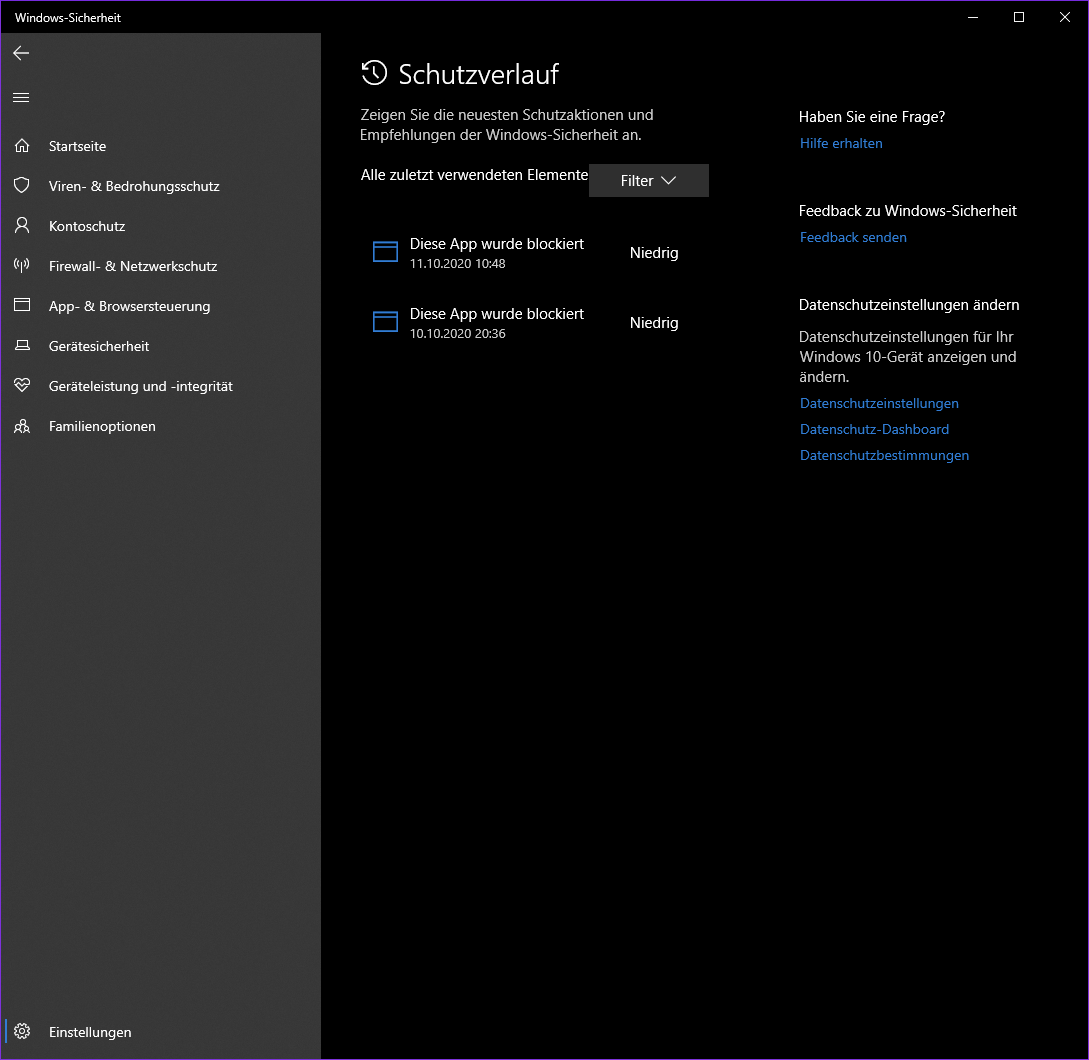Open App- & Browsersteuerung section

click(x=160, y=306)
